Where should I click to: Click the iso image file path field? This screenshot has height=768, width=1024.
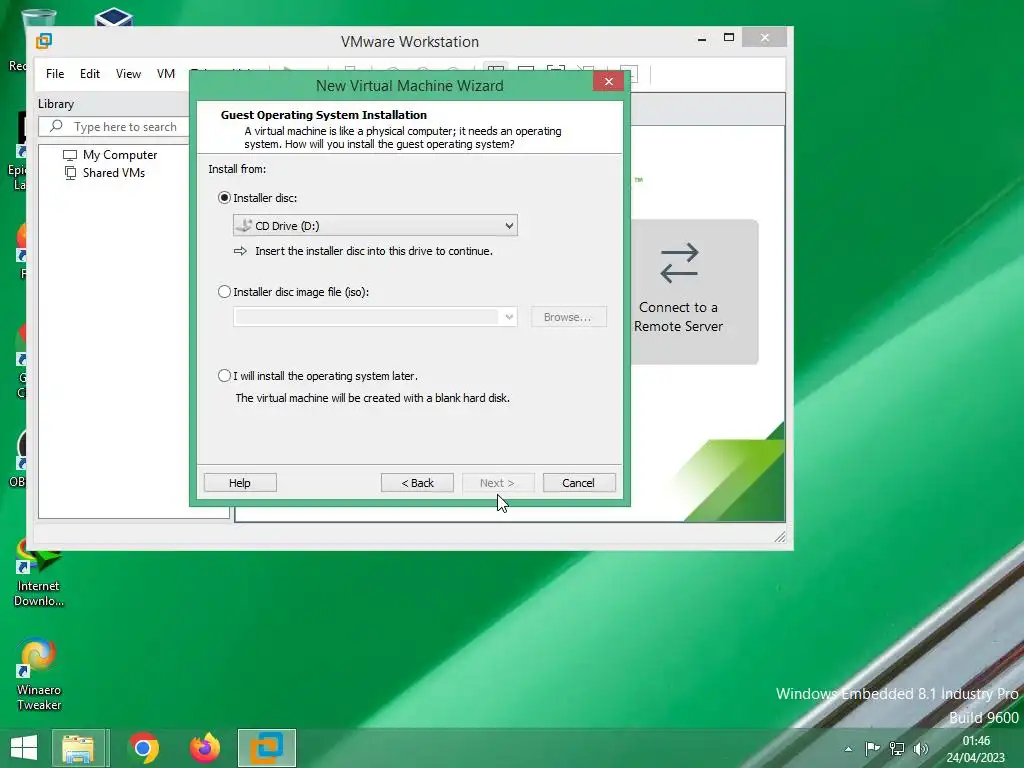pos(367,317)
